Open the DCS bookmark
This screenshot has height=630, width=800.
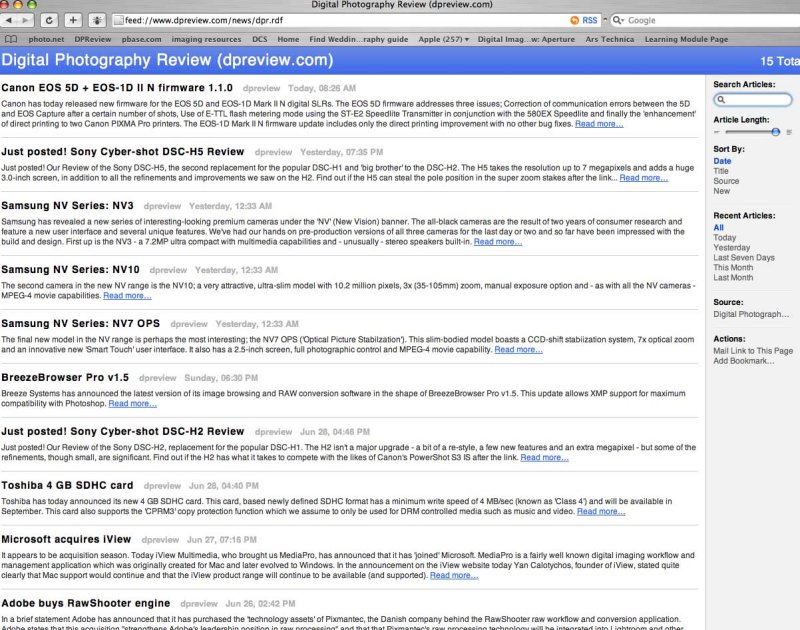point(260,39)
